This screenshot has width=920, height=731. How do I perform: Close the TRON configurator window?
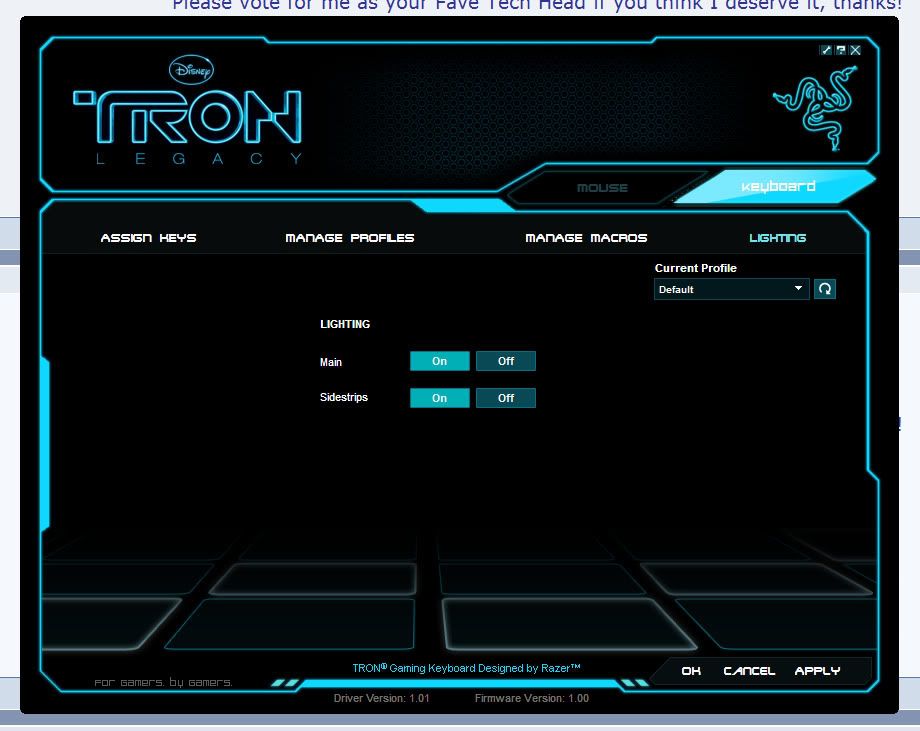(855, 50)
